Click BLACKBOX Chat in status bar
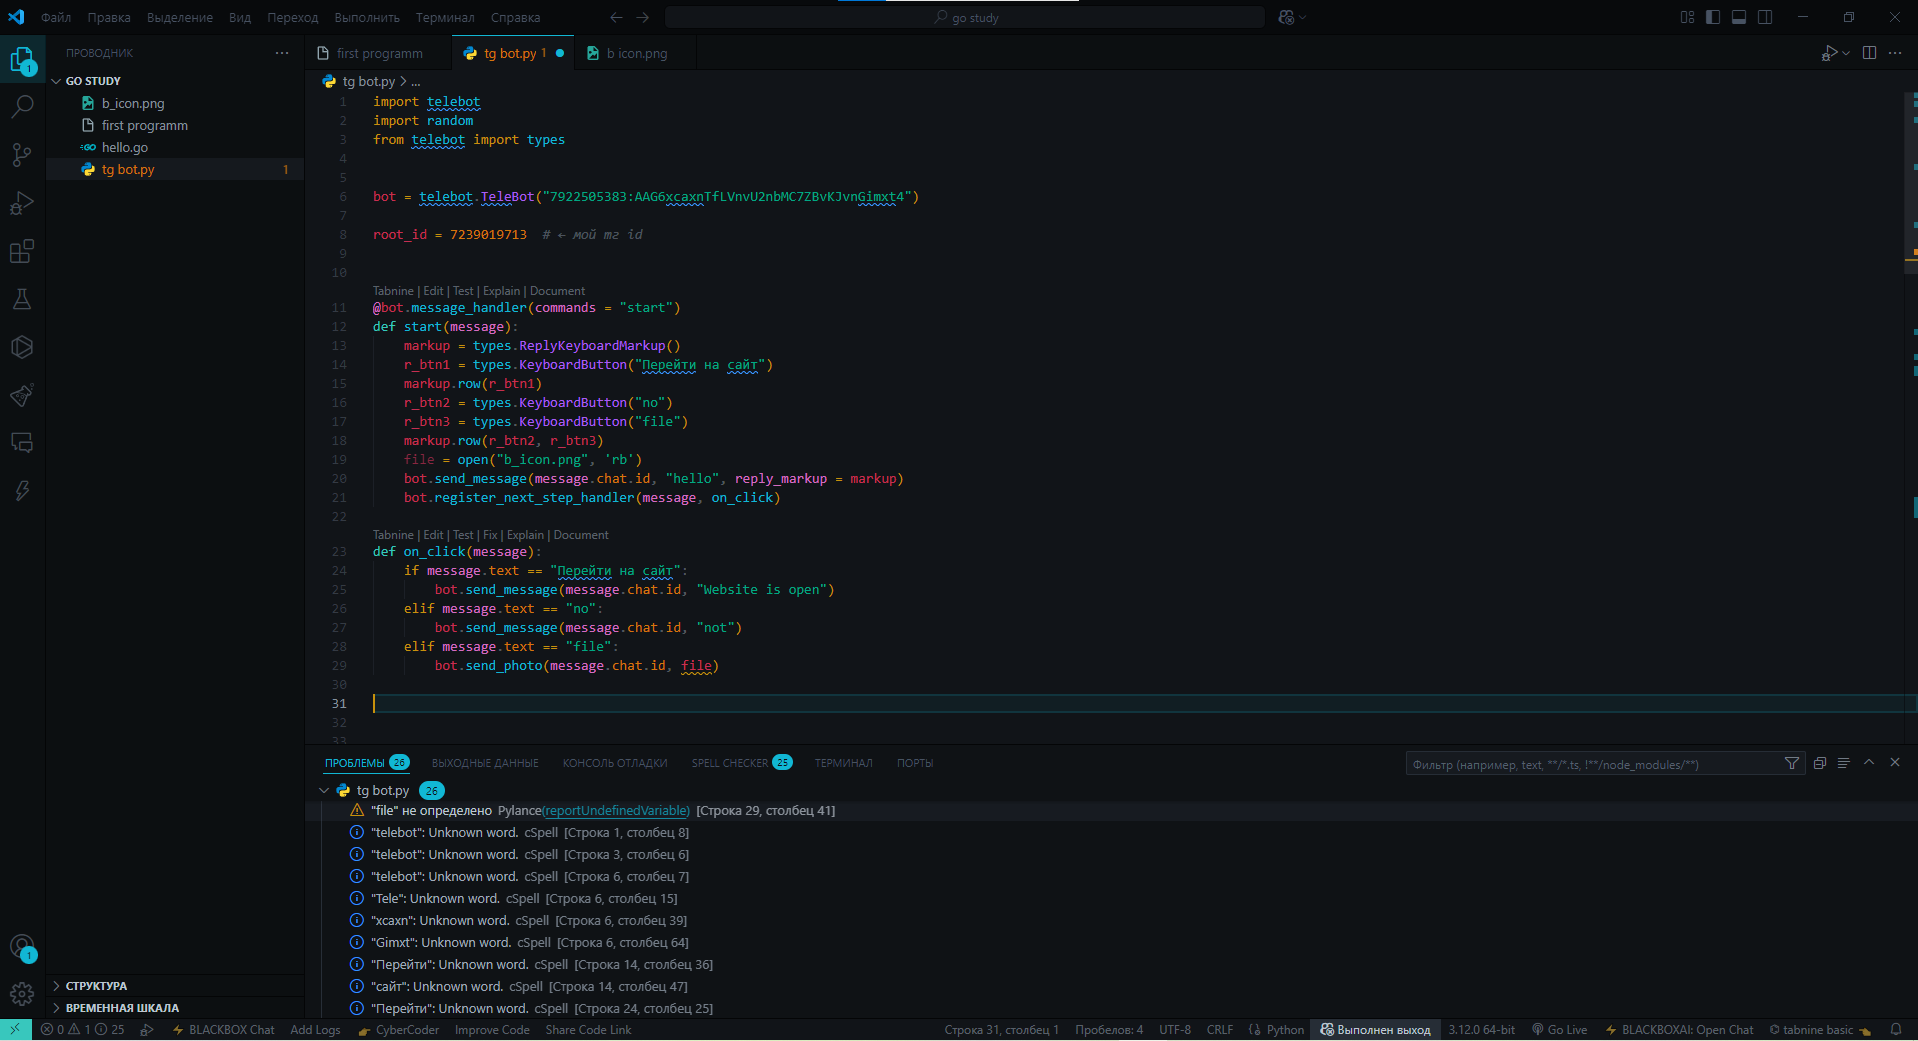 [x=223, y=1029]
